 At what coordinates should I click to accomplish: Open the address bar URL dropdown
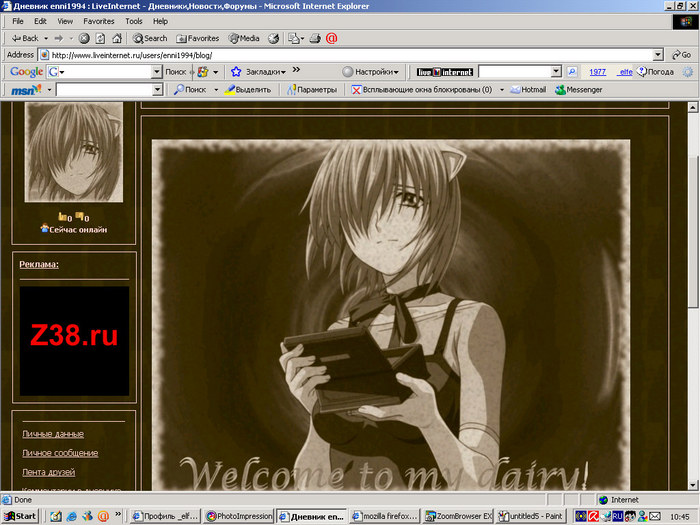point(658,55)
